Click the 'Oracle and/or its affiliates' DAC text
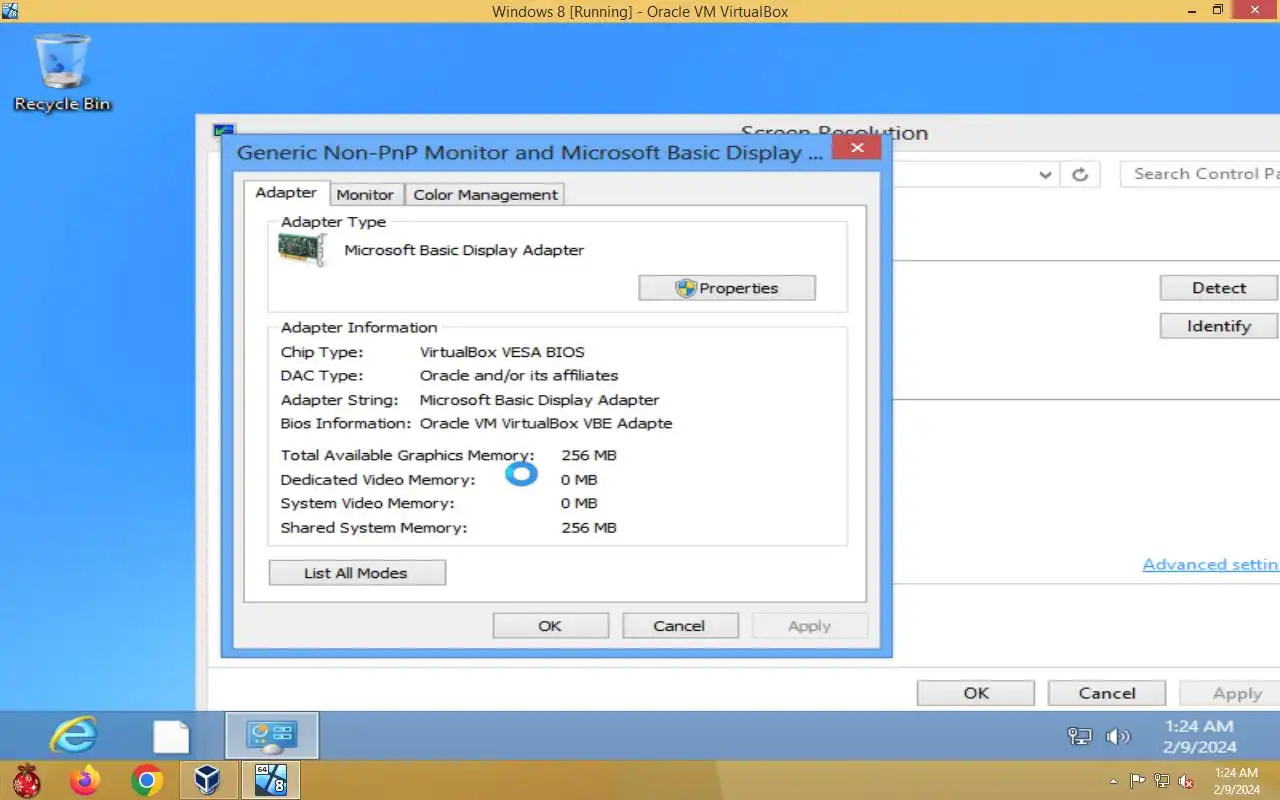Viewport: 1280px width, 800px height. click(519, 376)
